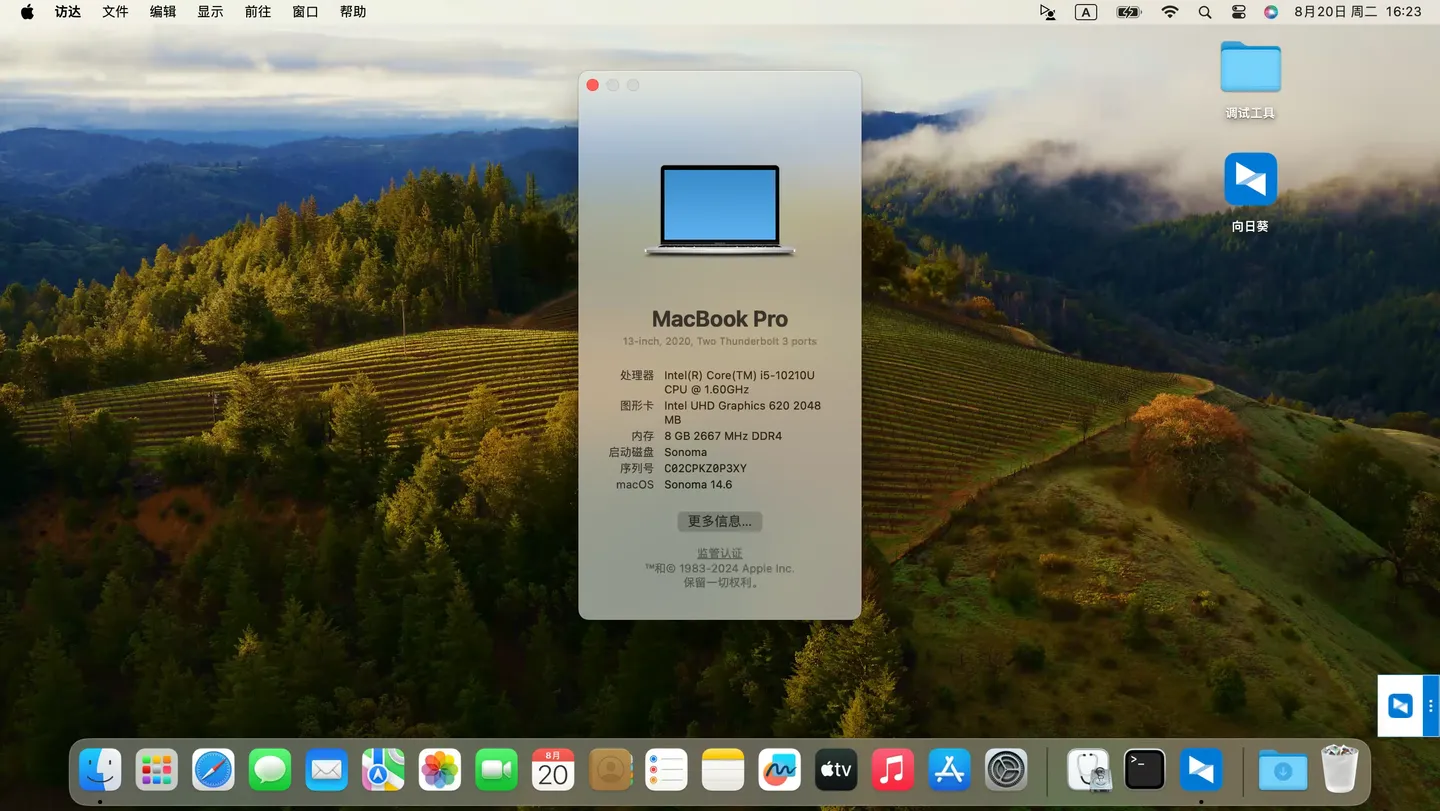Expand the Sunlogin floating widget options
This screenshot has height=811, width=1440.
(1432, 706)
